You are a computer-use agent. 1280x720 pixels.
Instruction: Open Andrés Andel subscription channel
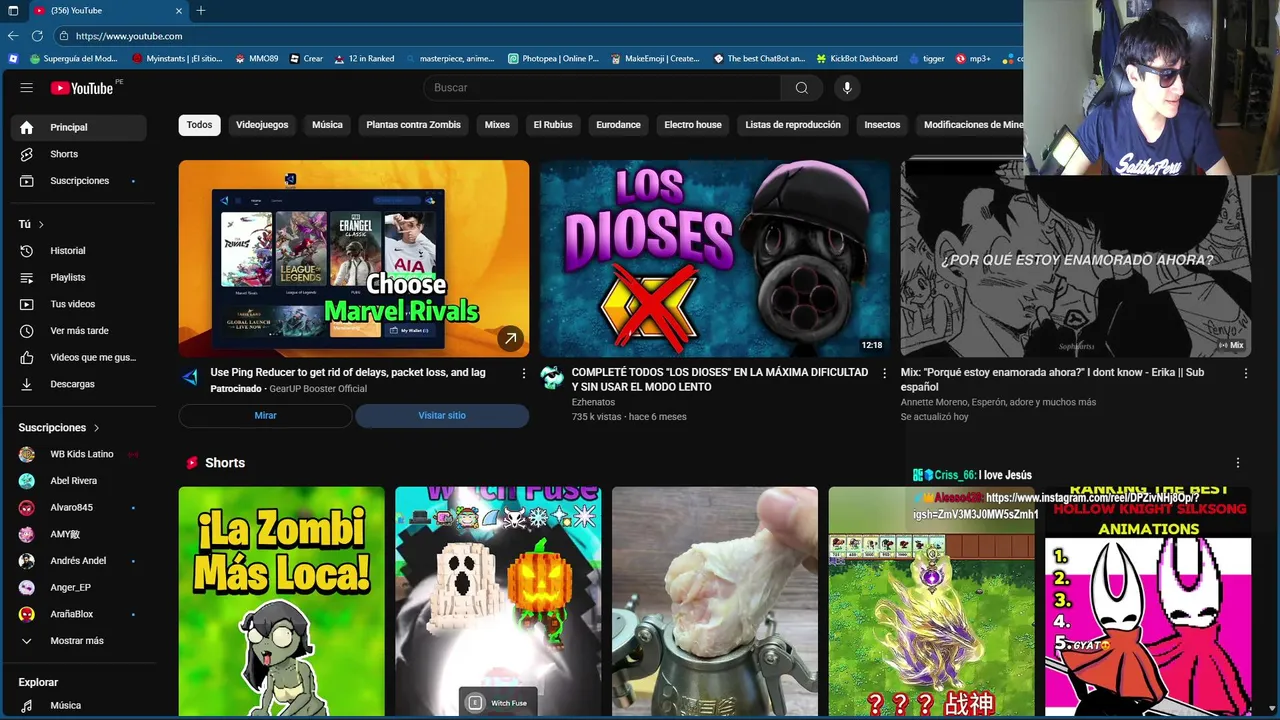tap(79, 561)
